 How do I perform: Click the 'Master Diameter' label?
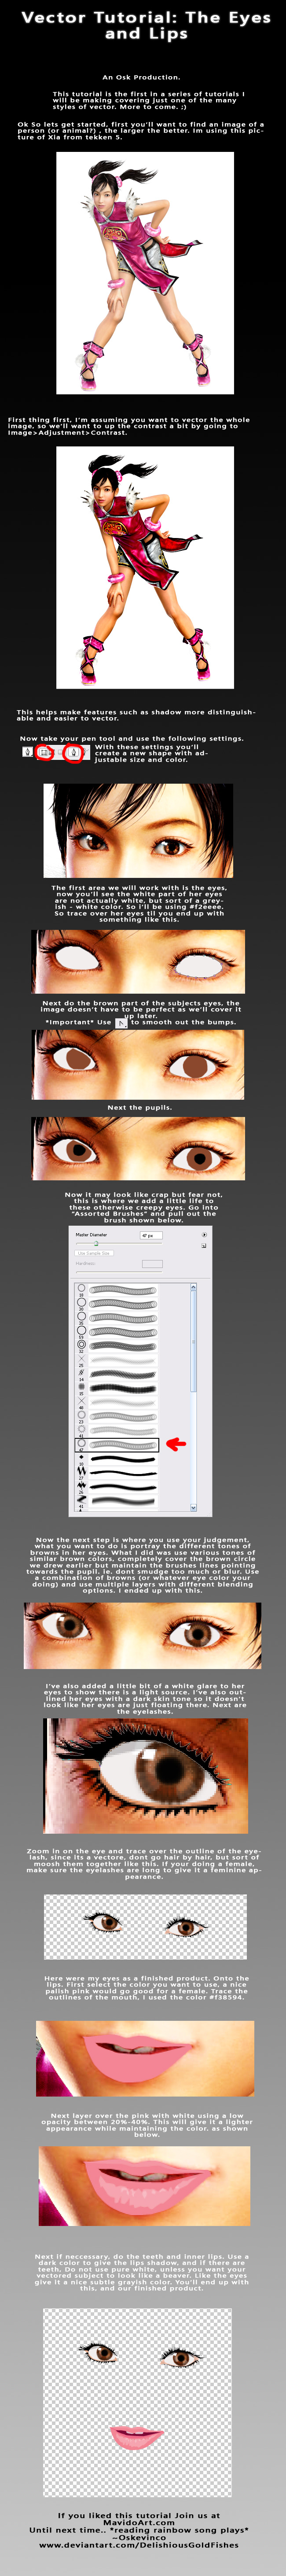tap(91, 1235)
